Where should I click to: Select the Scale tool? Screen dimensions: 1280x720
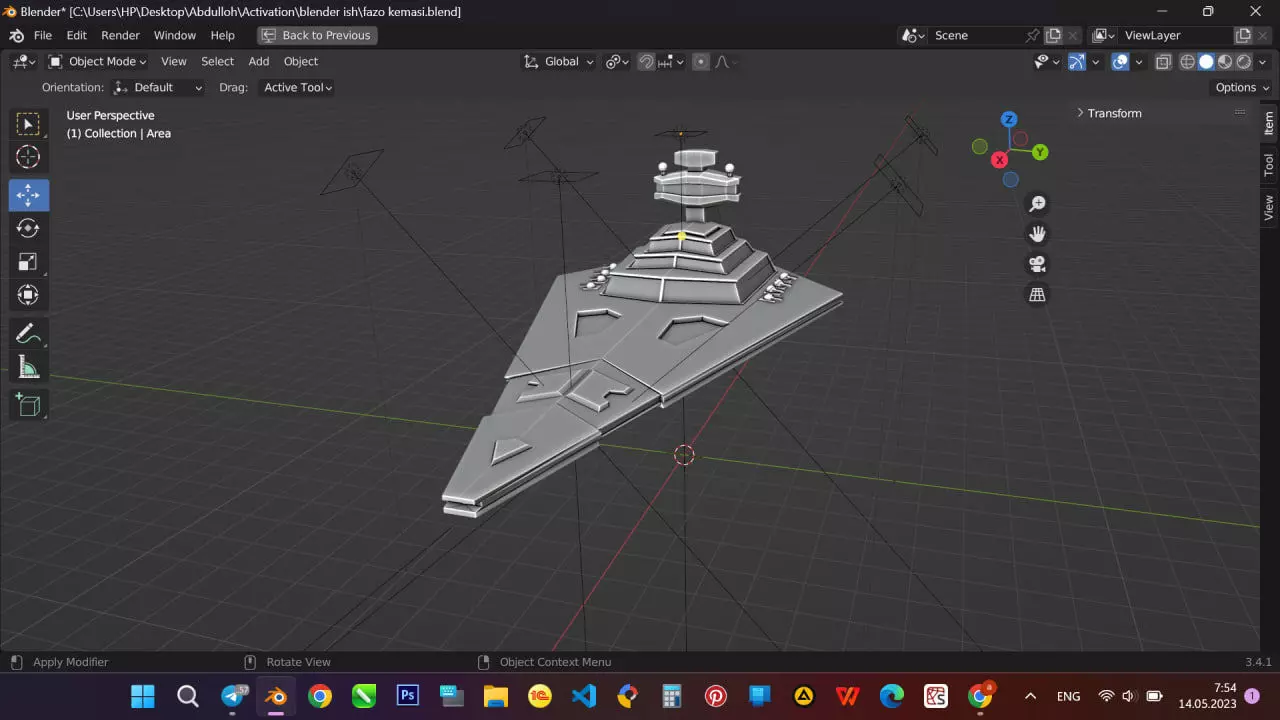[x=28, y=262]
